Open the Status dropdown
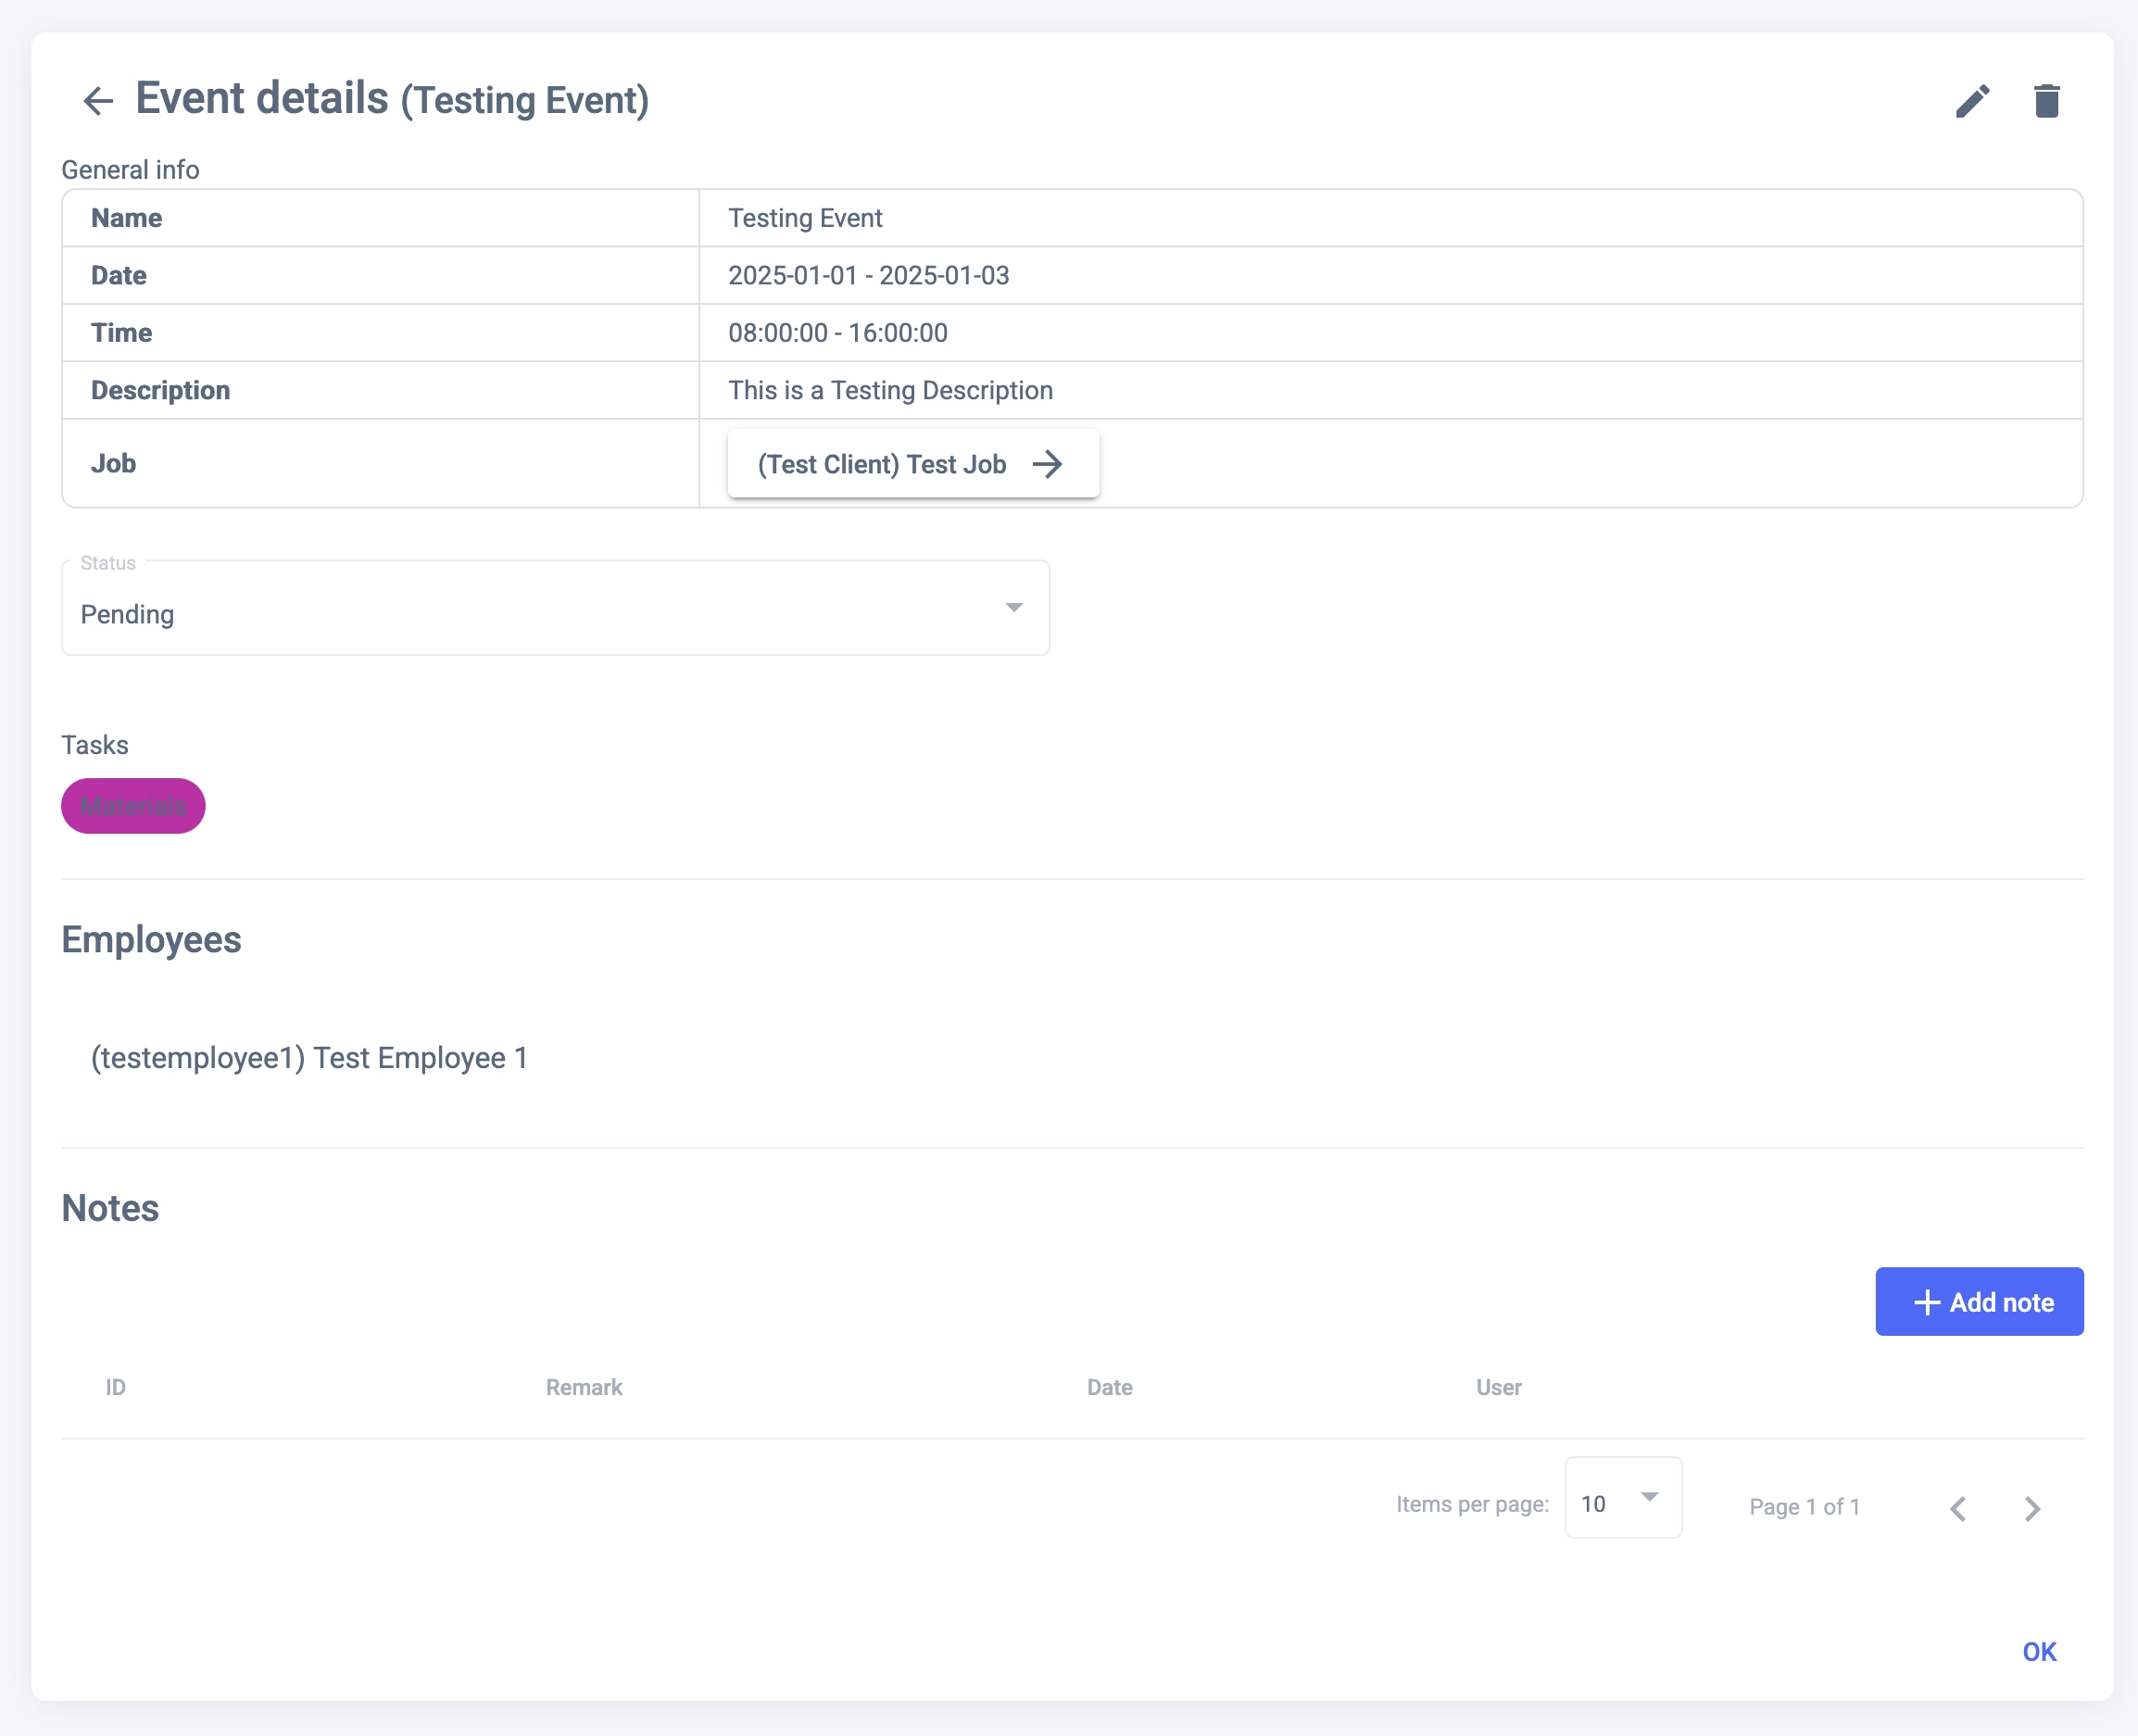 point(555,609)
